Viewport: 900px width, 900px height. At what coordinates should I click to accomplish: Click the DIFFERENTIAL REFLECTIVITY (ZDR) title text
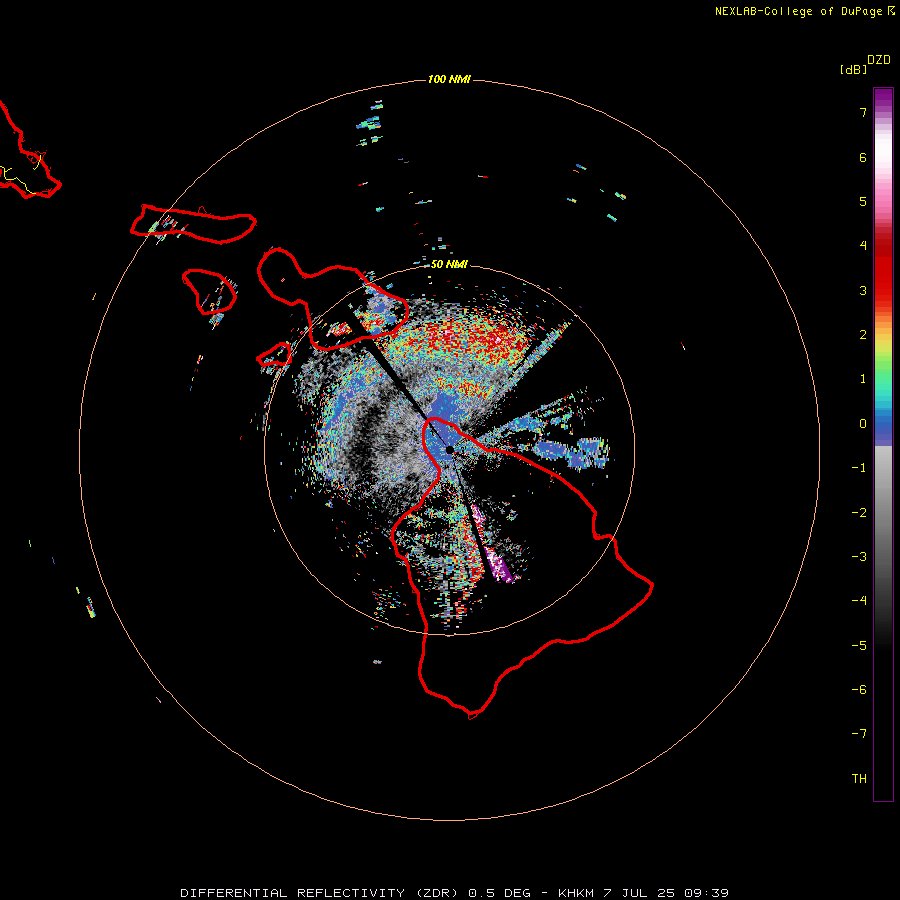point(321,893)
